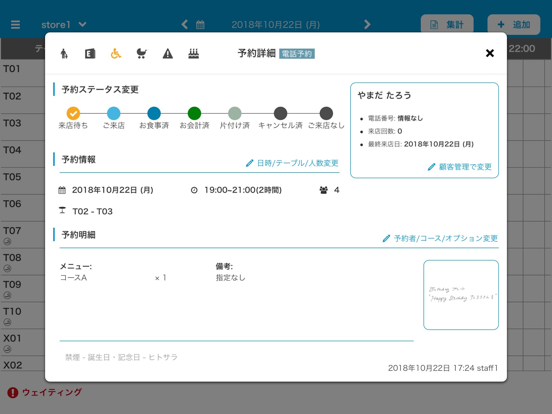Set status to キャンセル済
The width and height of the screenshot is (552, 414).
coord(280,113)
